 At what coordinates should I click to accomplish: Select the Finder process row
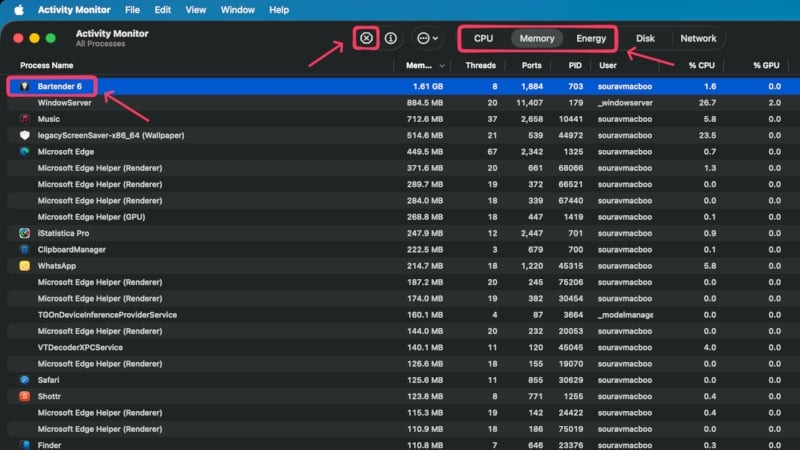403,445
